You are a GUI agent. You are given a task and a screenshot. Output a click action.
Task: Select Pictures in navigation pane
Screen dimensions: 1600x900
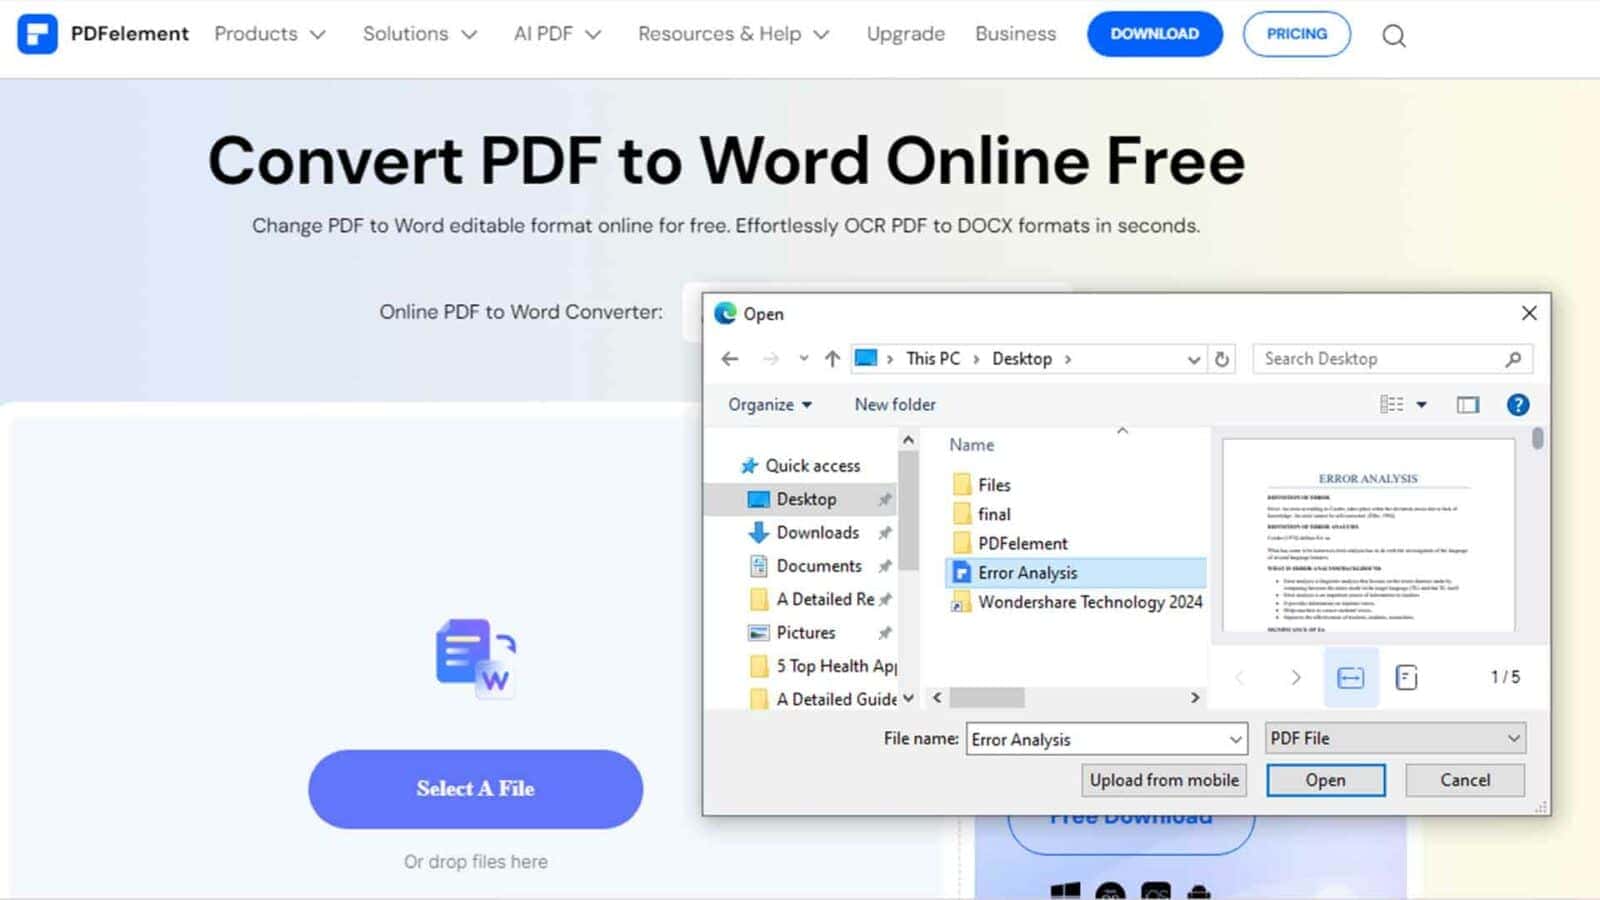coord(806,633)
